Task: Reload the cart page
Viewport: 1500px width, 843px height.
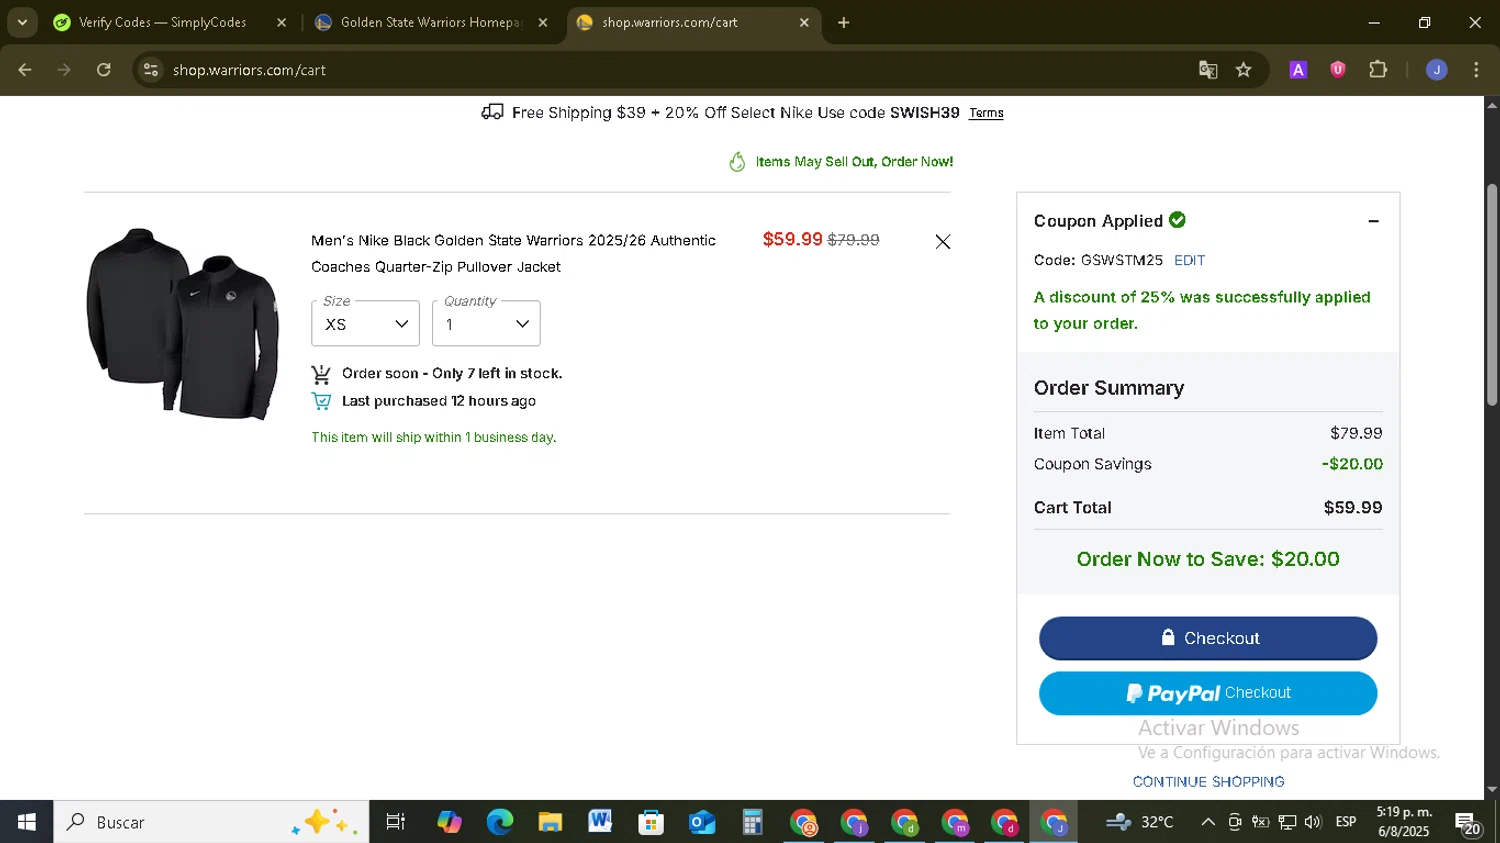Action: (104, 70)
